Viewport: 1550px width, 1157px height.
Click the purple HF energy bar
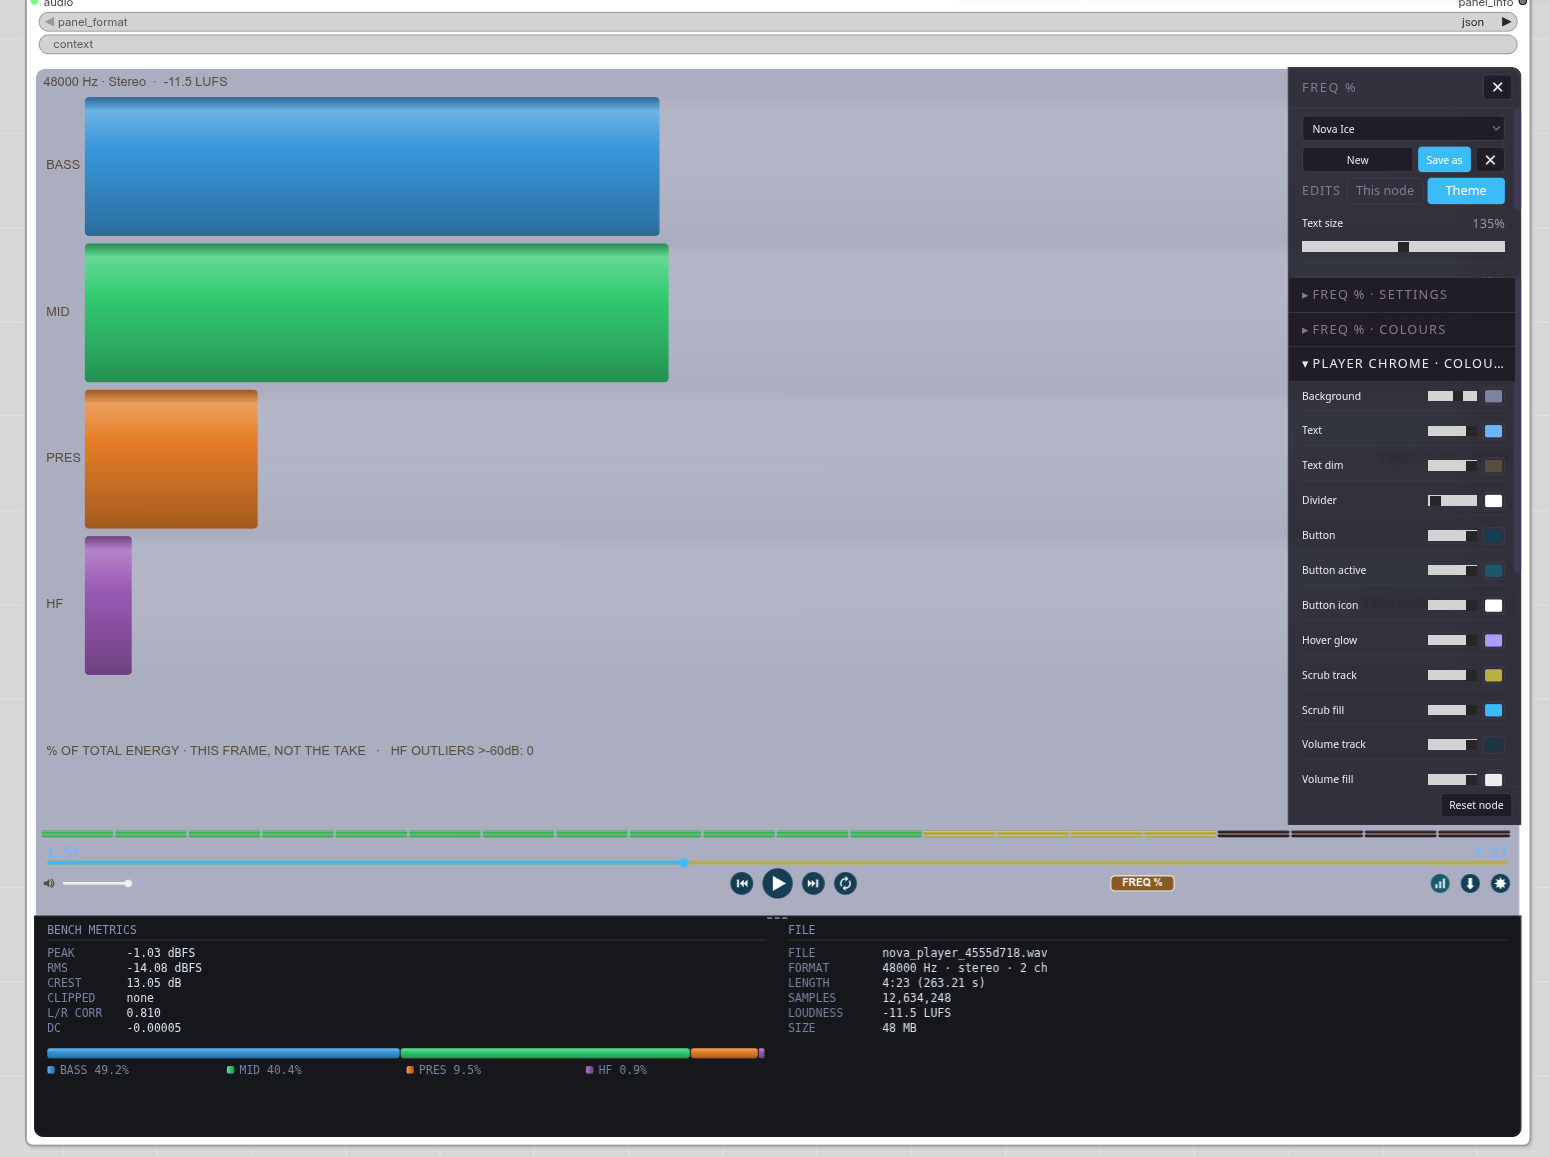pos(108,605)
